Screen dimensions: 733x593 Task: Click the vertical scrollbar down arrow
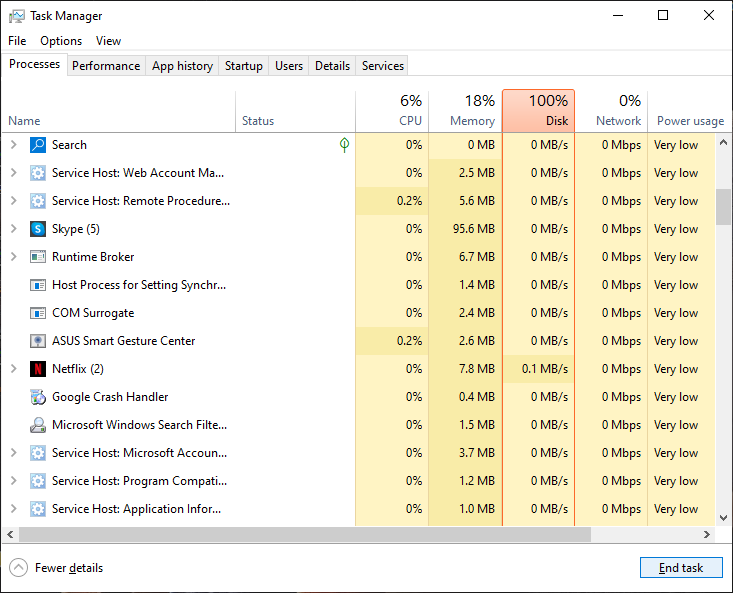(x=724, y=517)
